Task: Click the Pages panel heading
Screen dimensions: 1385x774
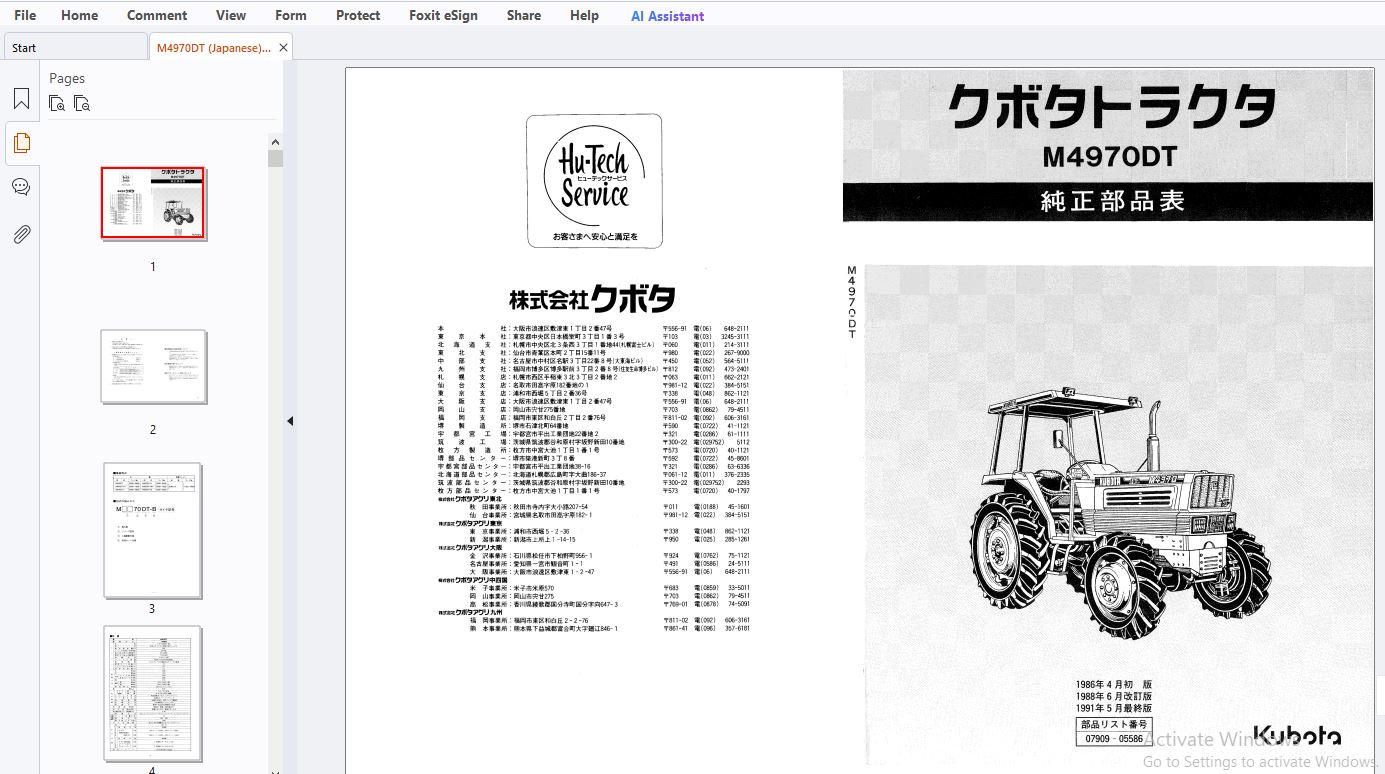Action: pyautogui.click(x=67, y=78)
